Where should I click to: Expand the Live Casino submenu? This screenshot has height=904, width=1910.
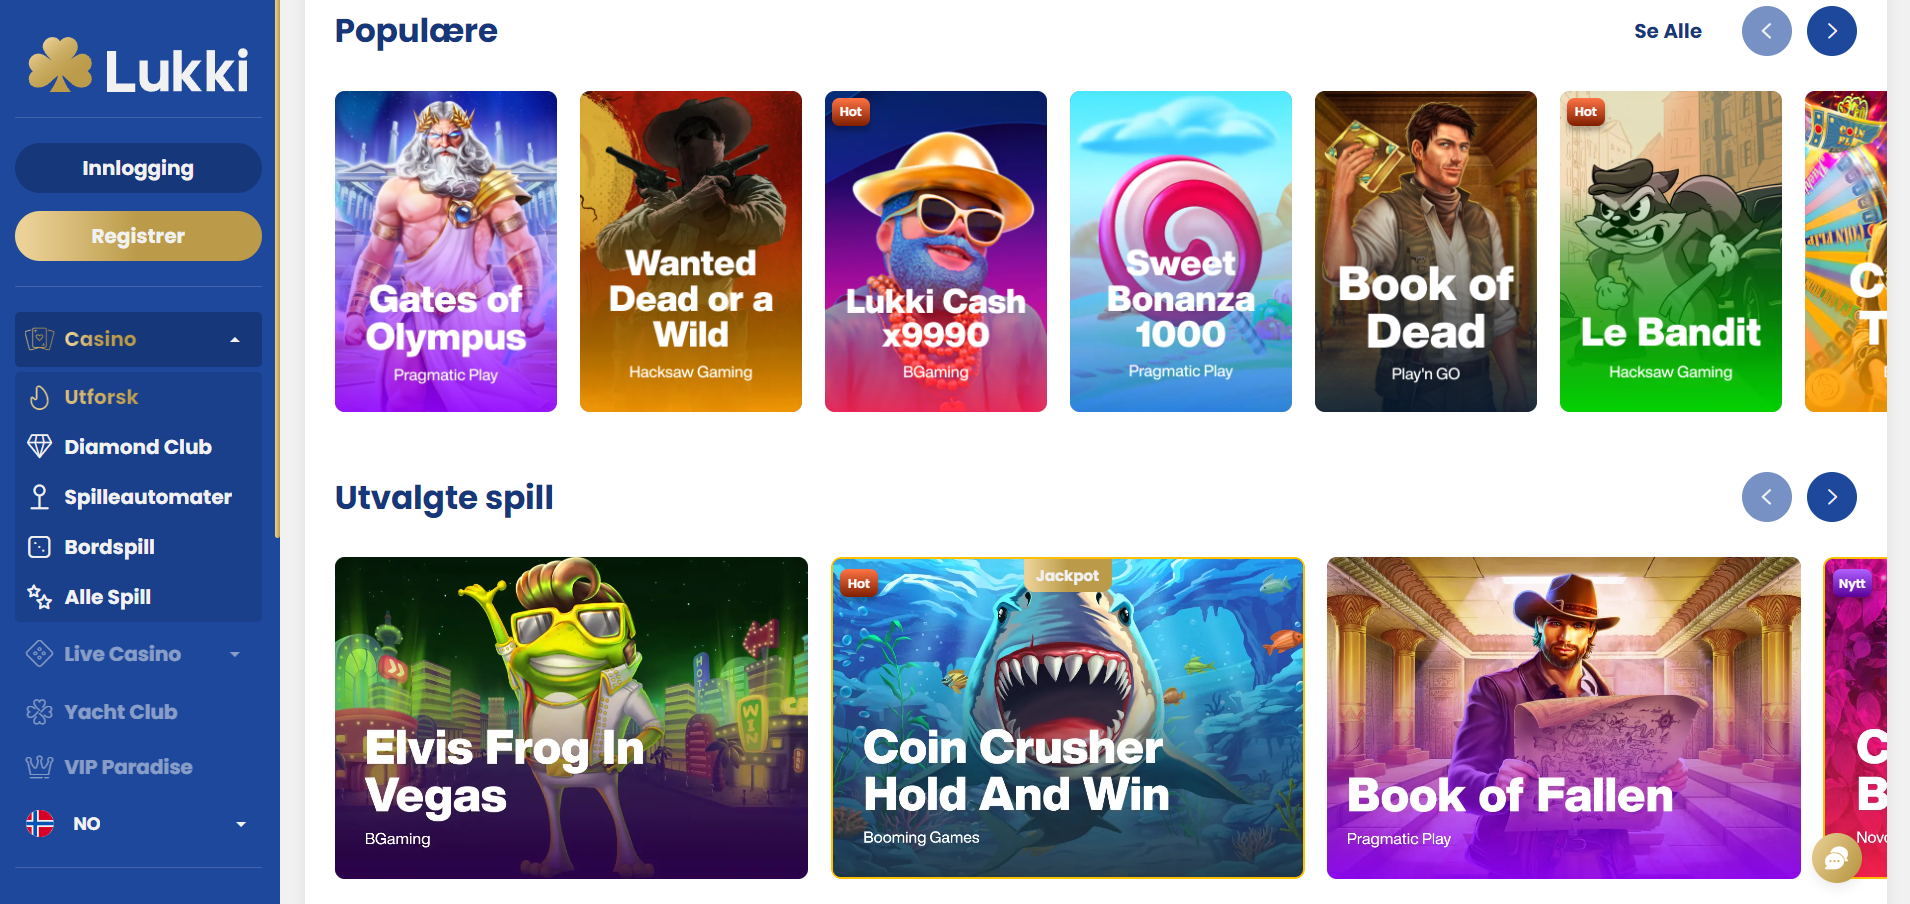pyautogui.click(x=138, y=654)
